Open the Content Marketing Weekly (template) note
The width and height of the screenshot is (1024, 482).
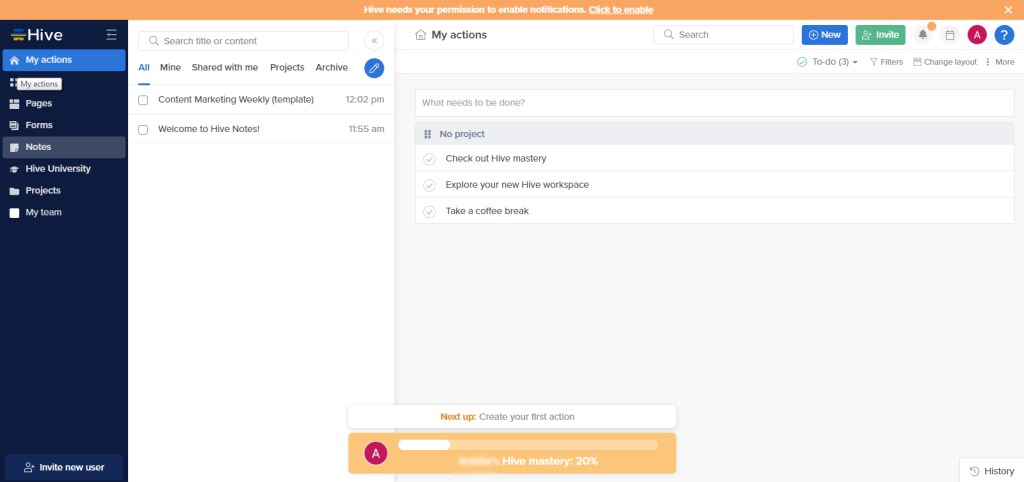[x=236, y=99]
